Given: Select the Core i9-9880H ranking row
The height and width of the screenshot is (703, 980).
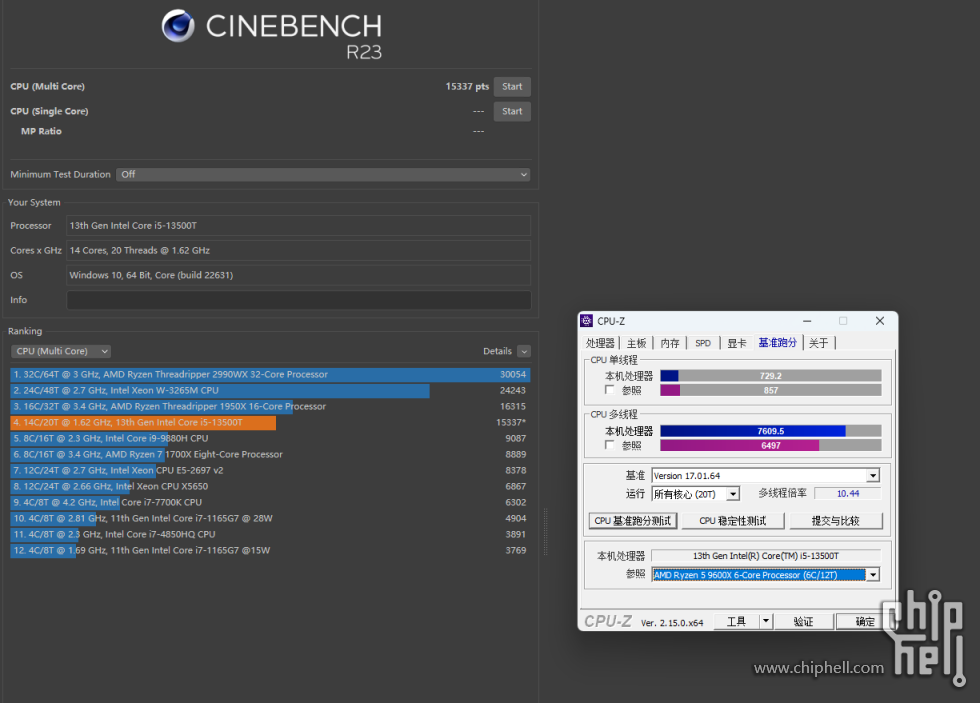Looking at the screenshot, I should coord(270,439).
